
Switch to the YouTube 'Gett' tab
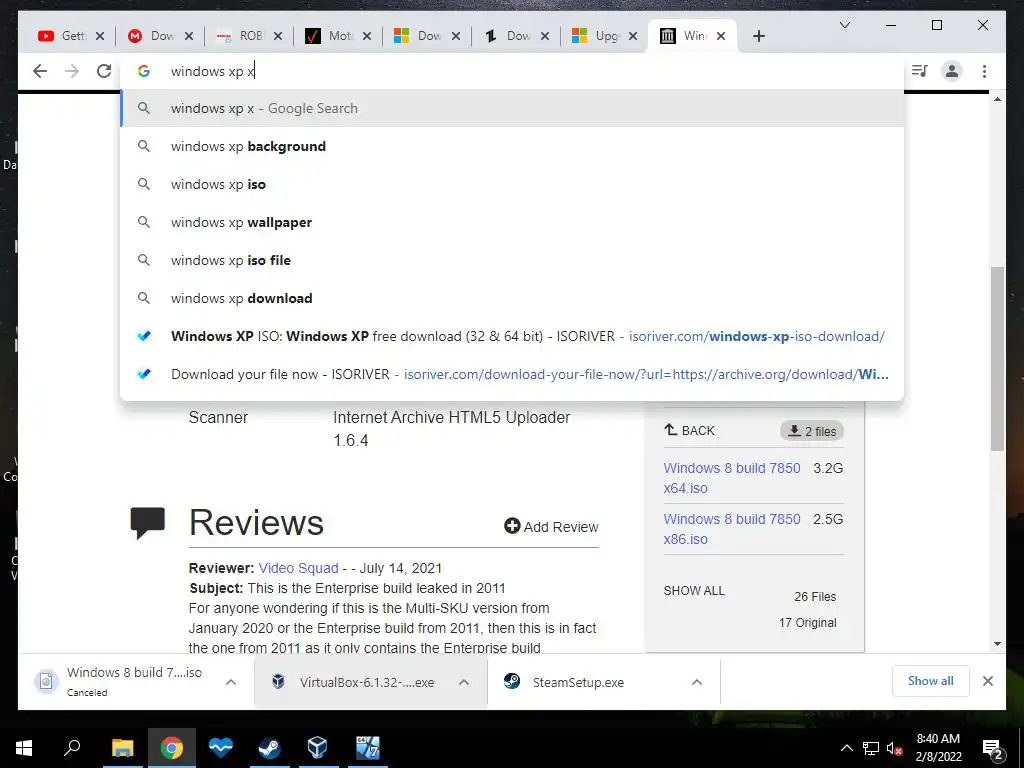[x=63, y=36]
